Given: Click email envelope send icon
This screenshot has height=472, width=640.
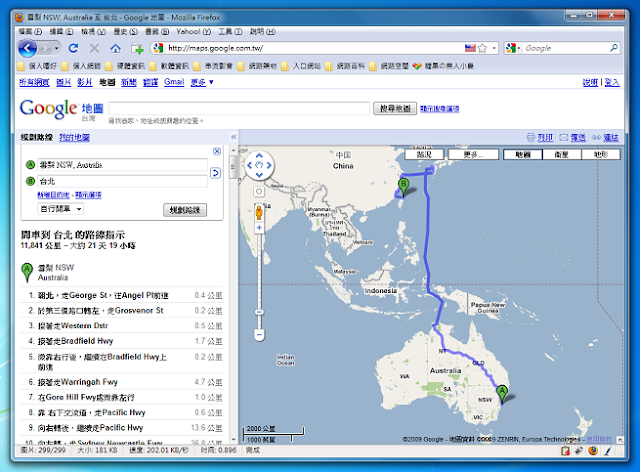Looking at the screenshot, I should 564,138.
